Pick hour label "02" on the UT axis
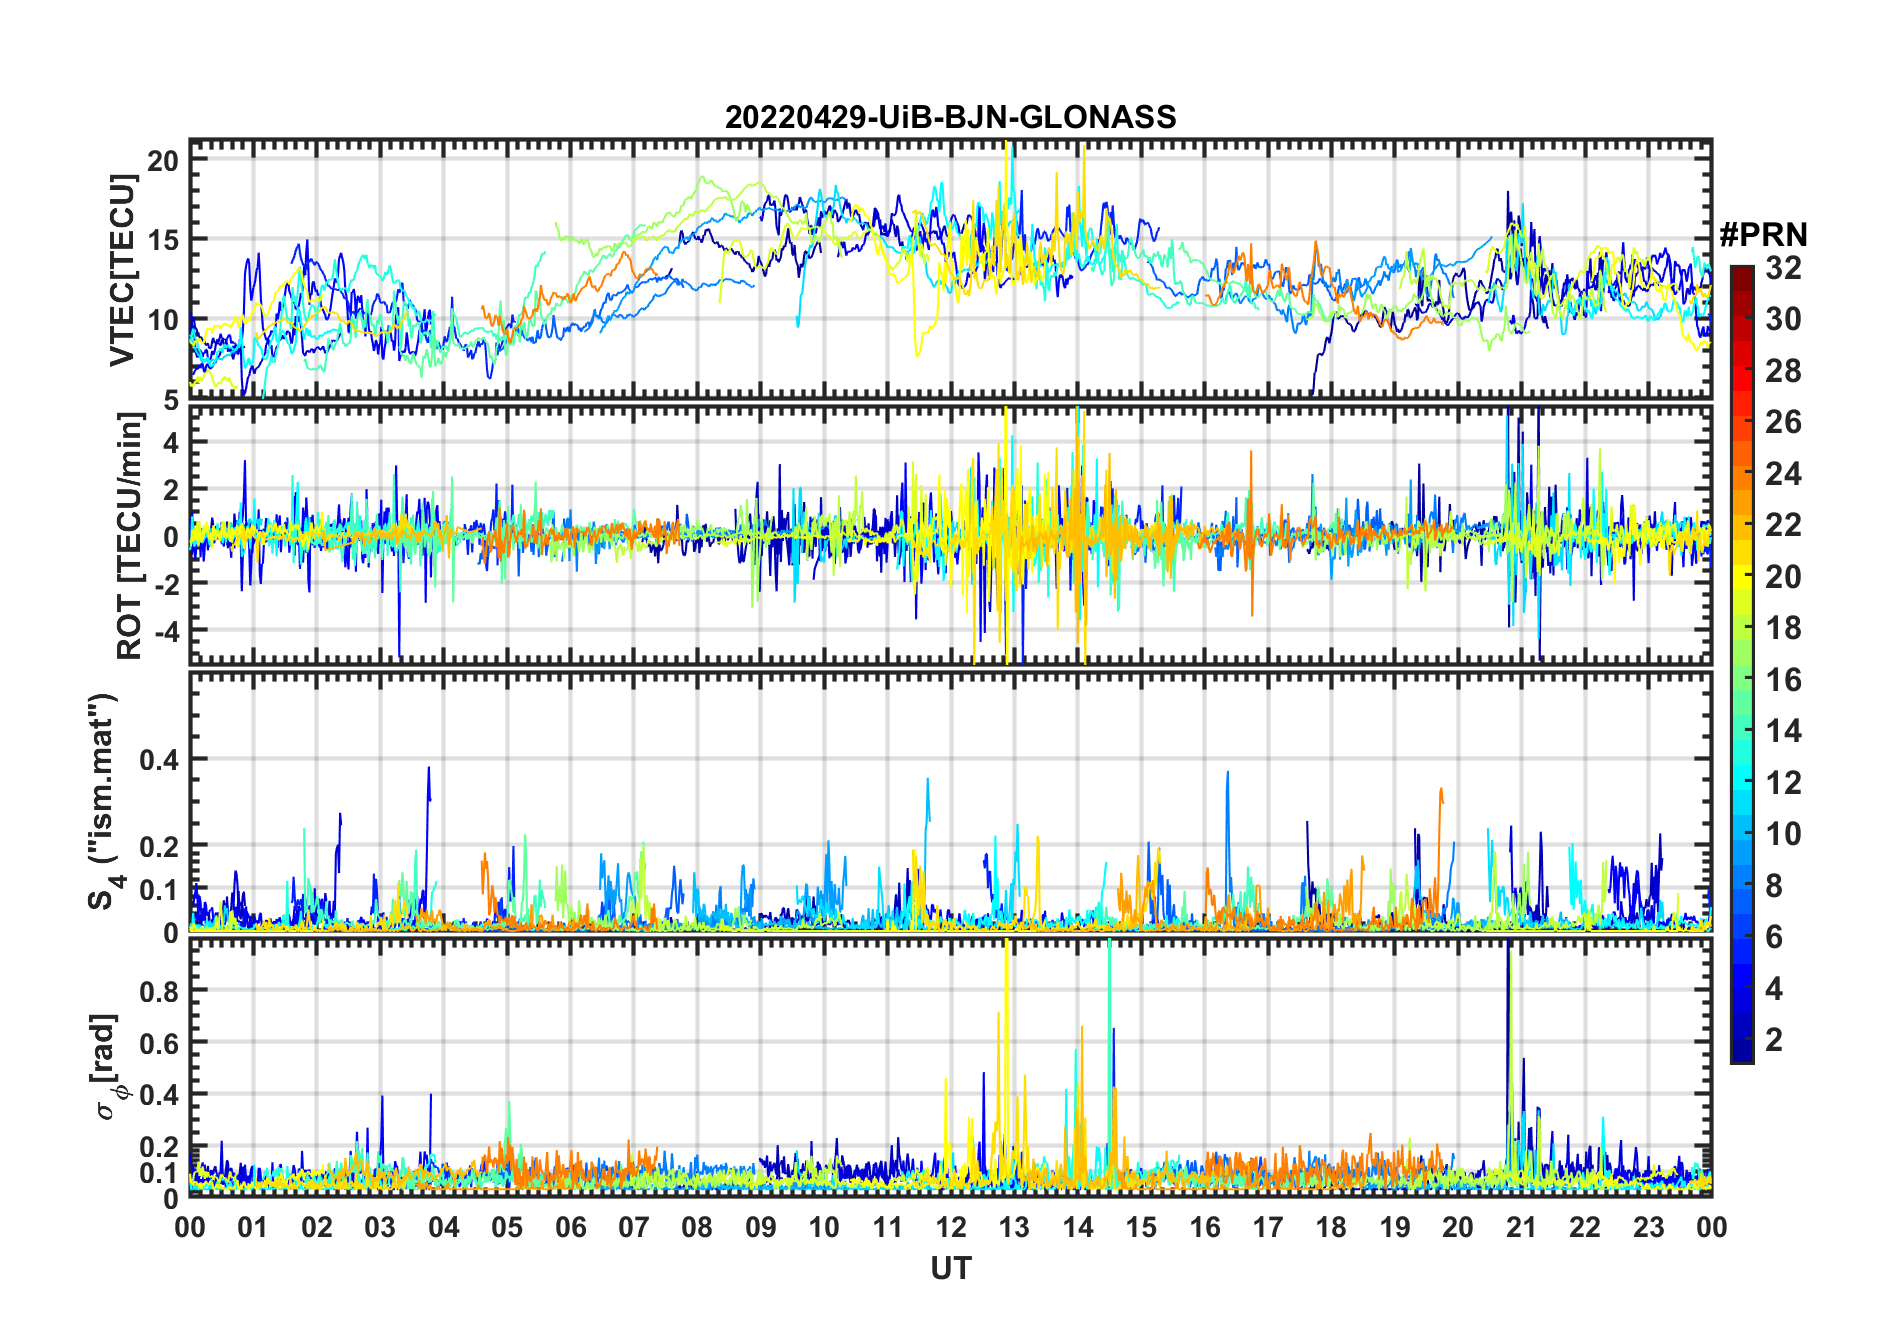Viewport: 1902px width, 1330px height. click(317, 1227)
